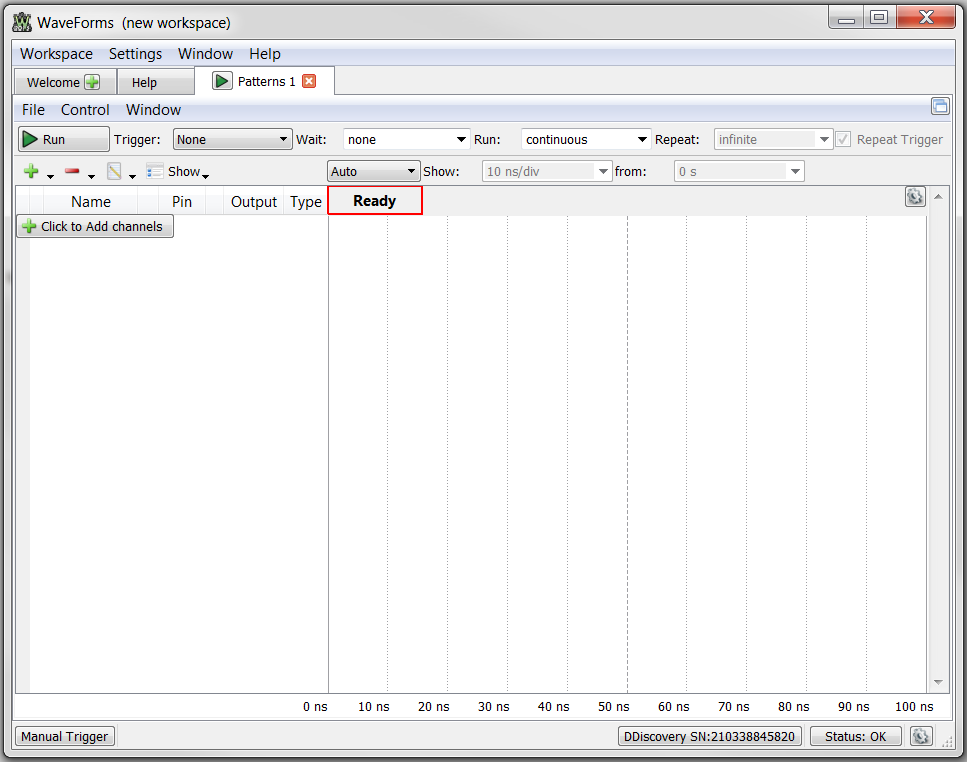Image resolution: width=967 pixels, height=762 pixels.
Task: Open the Patterns Window submenu
Action: coord(154,110)
